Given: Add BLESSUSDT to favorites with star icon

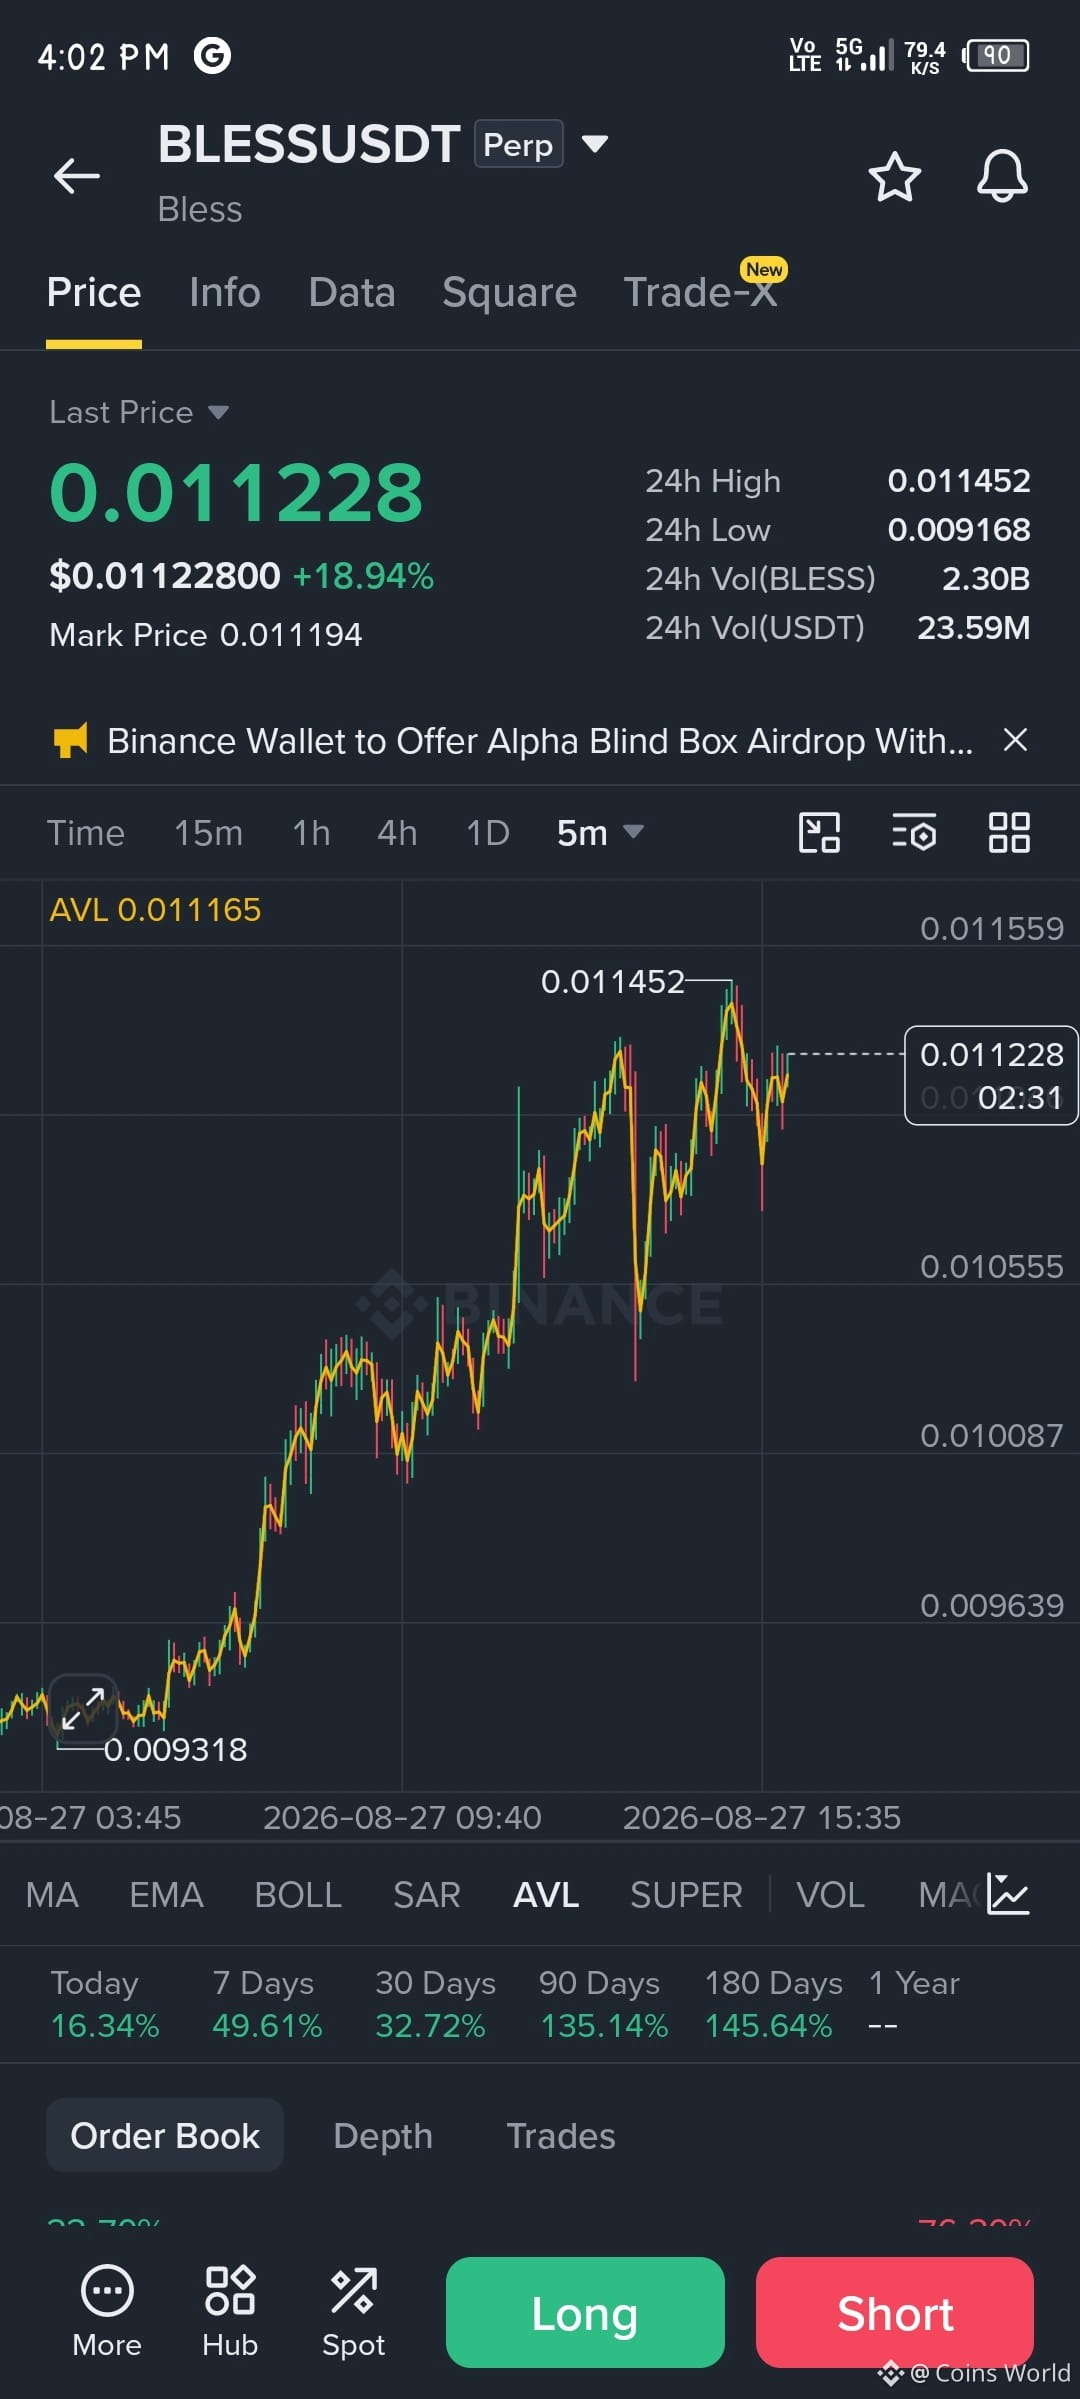Looking at the screenshot, I should 894,177.
